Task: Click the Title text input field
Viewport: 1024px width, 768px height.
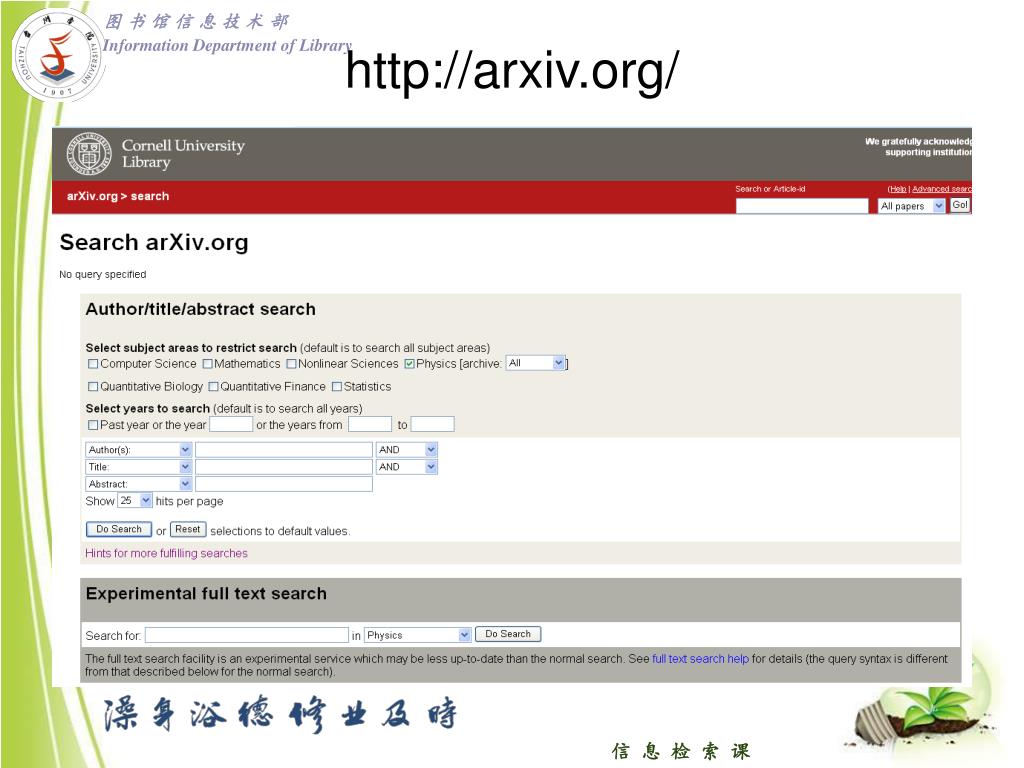Action: coord(283,466)
